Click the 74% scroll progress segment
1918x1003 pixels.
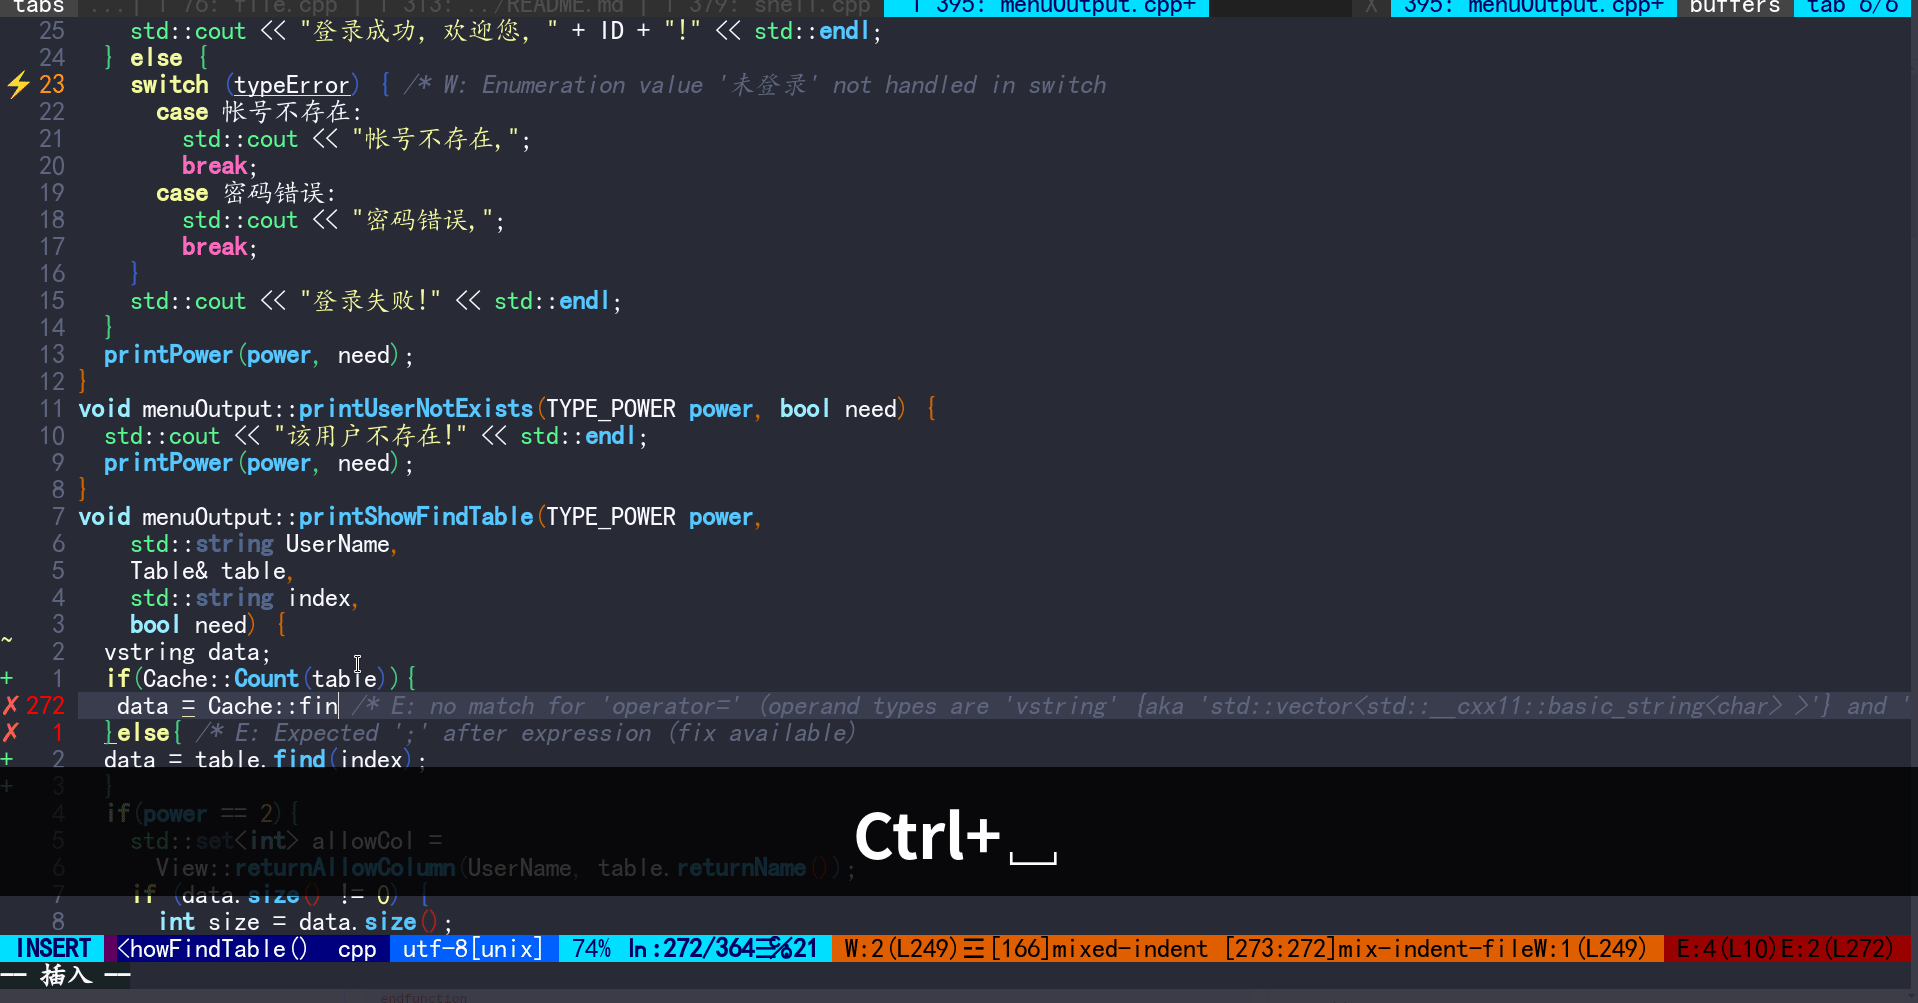coord(591,948)
